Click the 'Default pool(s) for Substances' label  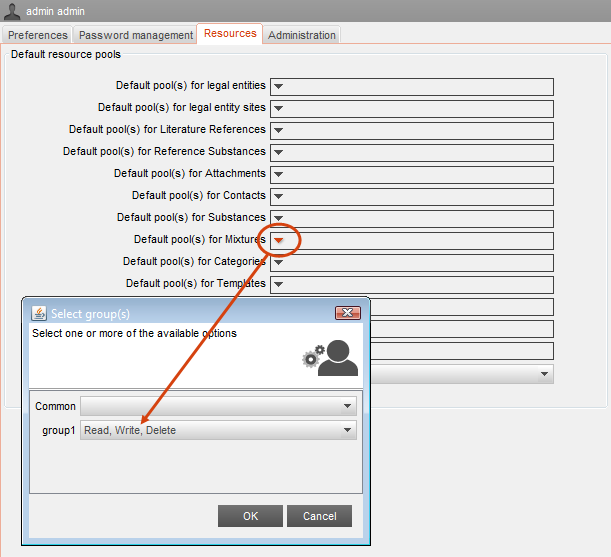click(x=191, y=217)
